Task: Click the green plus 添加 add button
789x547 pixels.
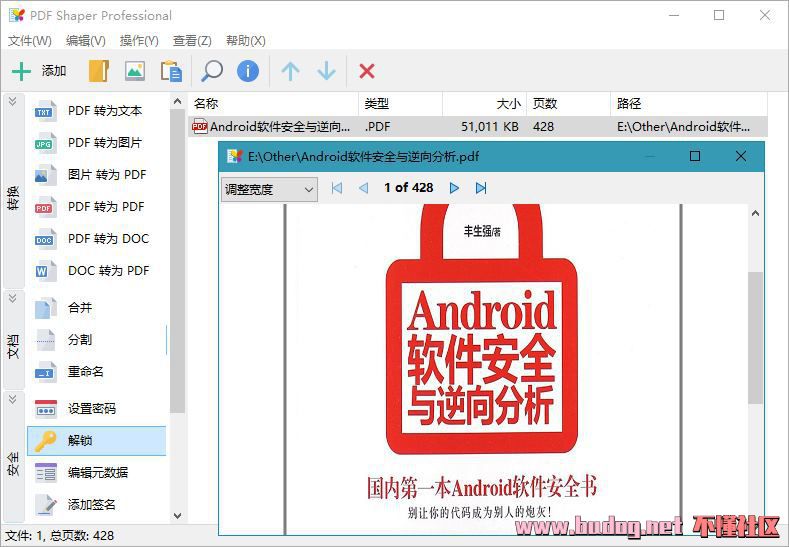Action: pyautogui.click(x=39, y=71)
